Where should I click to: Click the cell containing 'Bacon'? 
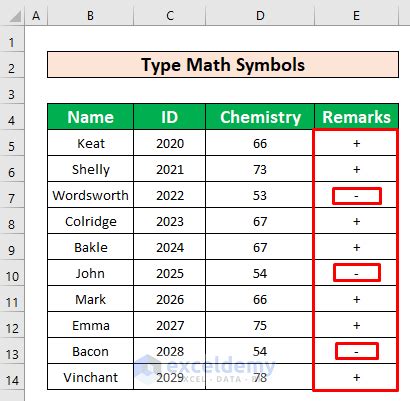(x=90, y=351)
